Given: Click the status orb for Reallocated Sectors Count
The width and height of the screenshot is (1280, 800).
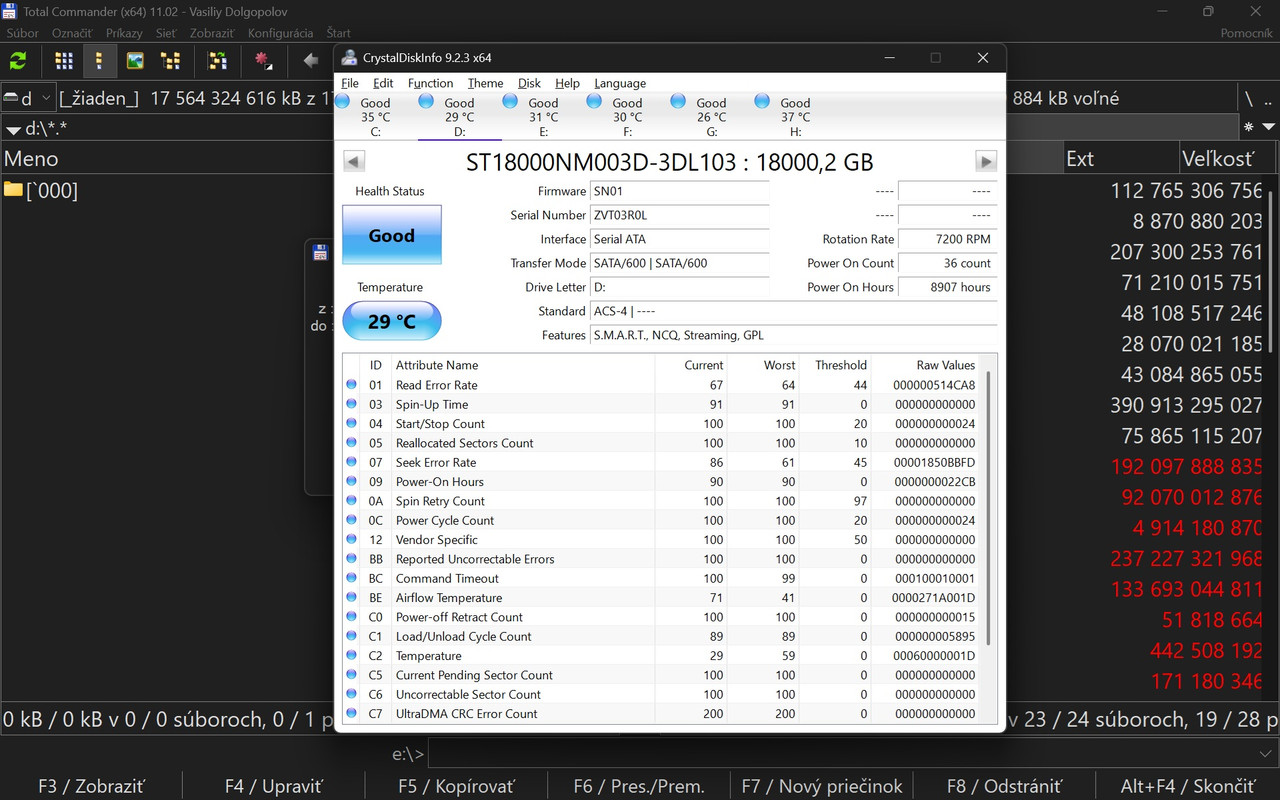Looking at the screenshot, I should coord(351,443).
